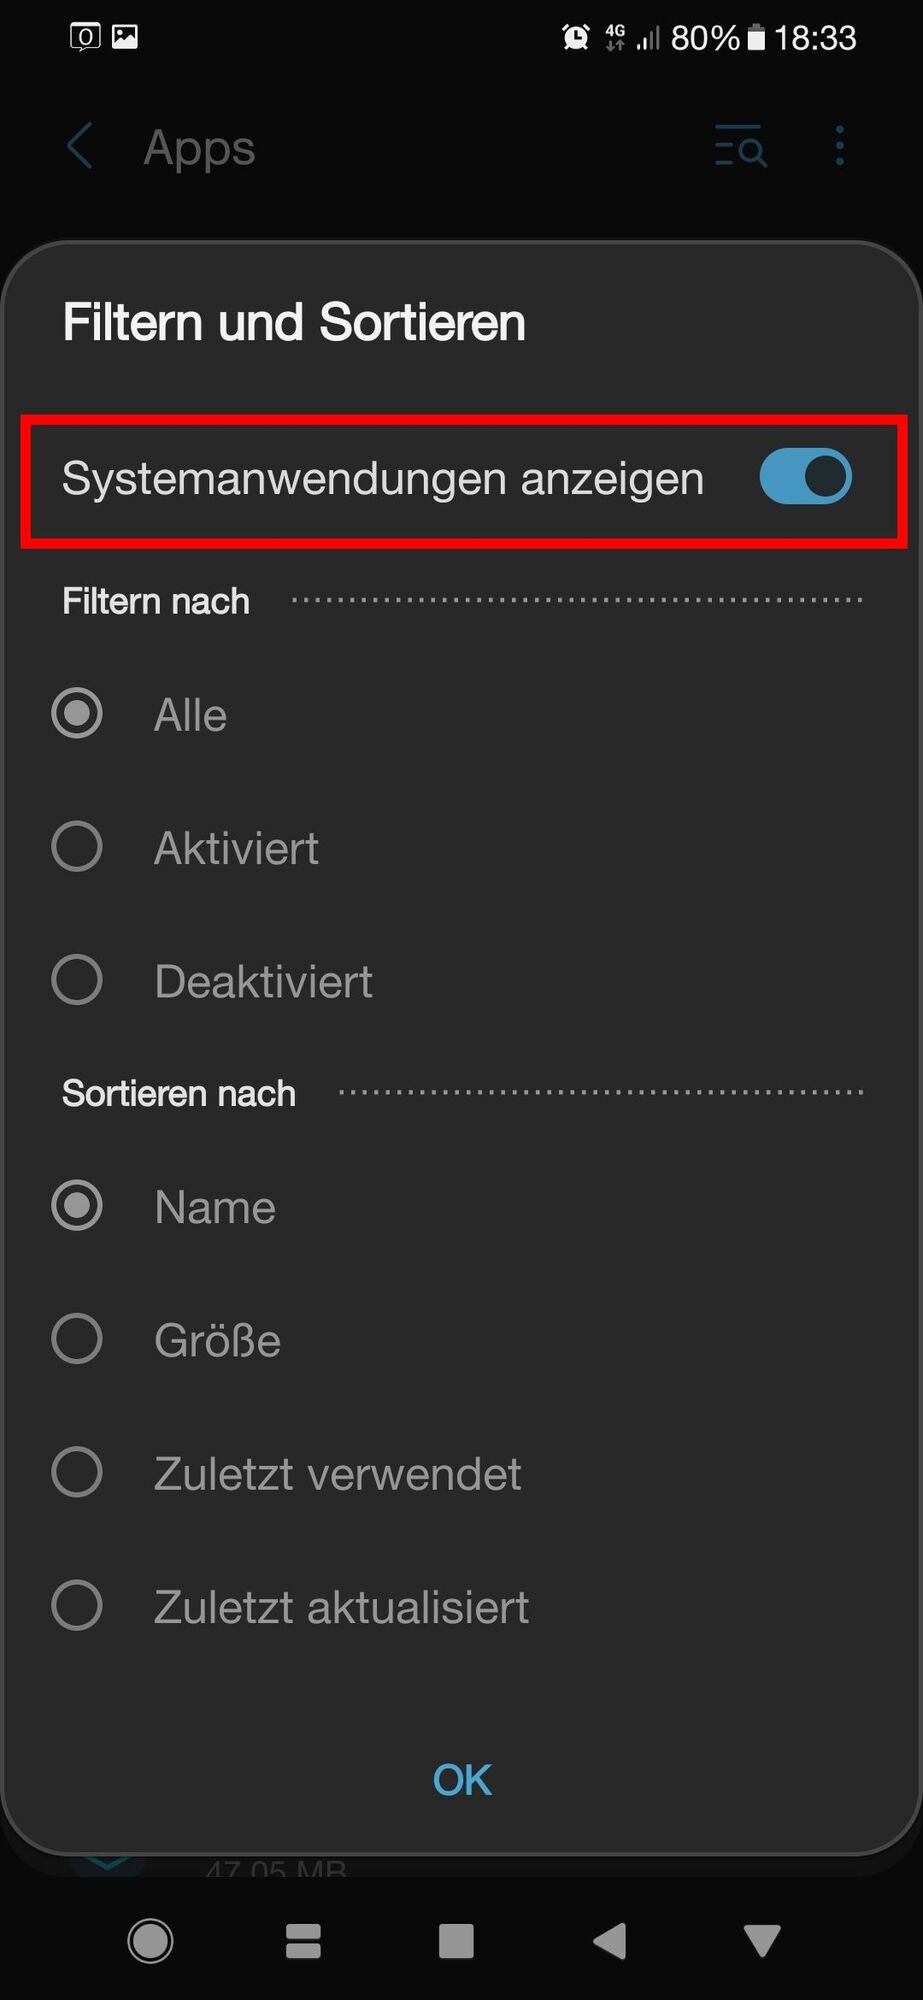Select sort by Name radio button

tap(77, 1206)
